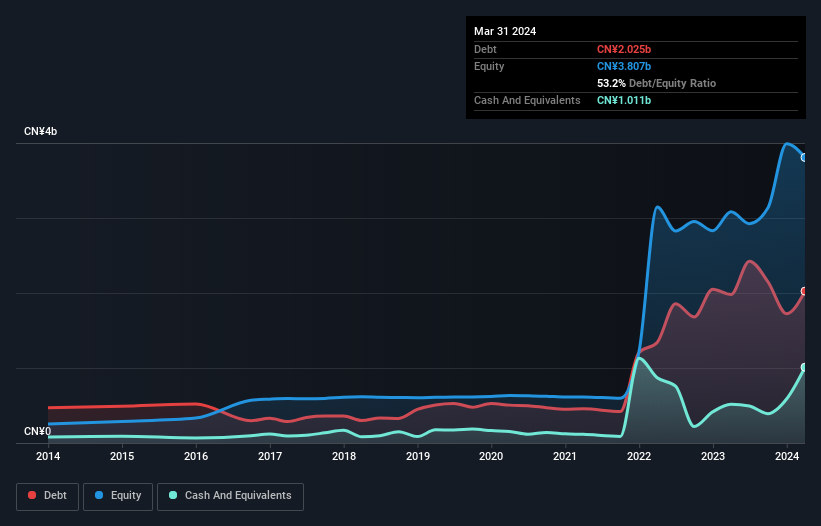Click the 2016 x-axis label
The image size is (821, 526).
click(196, 456)
